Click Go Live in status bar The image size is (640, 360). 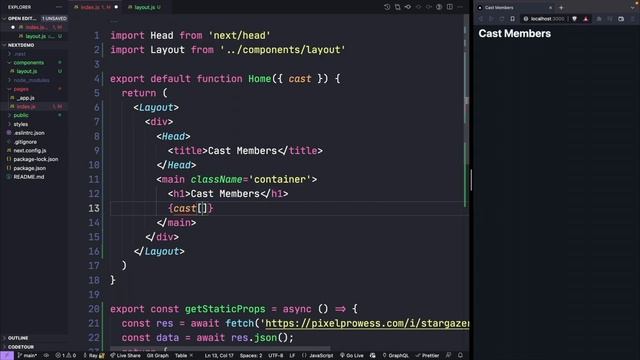[x=352, y=356]
